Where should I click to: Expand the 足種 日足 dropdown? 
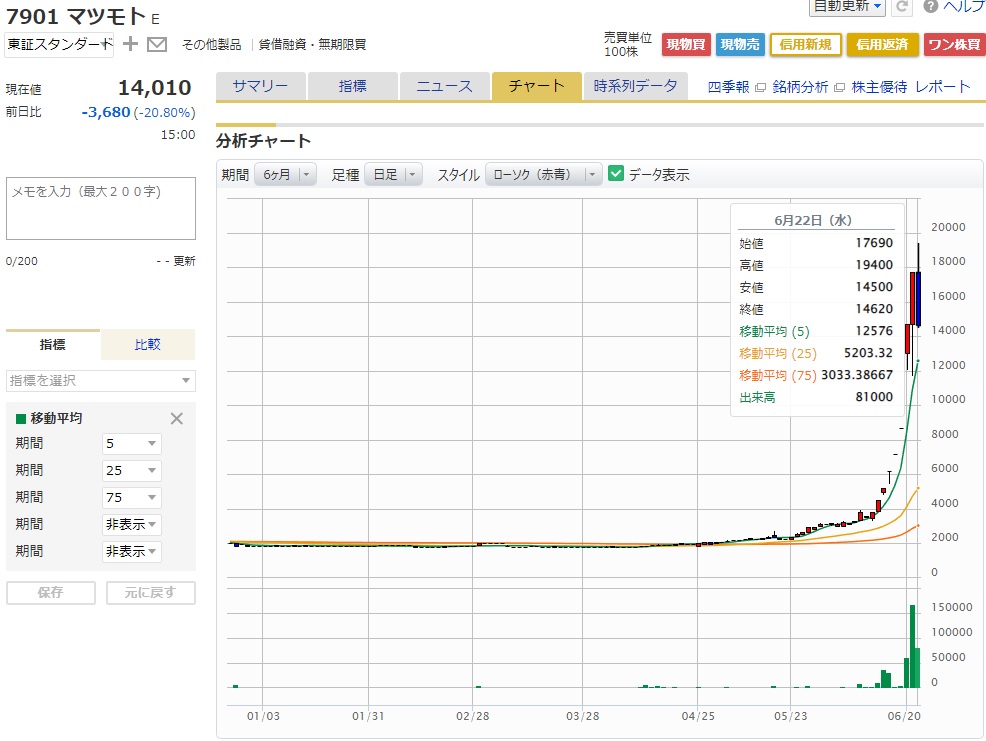393,174
